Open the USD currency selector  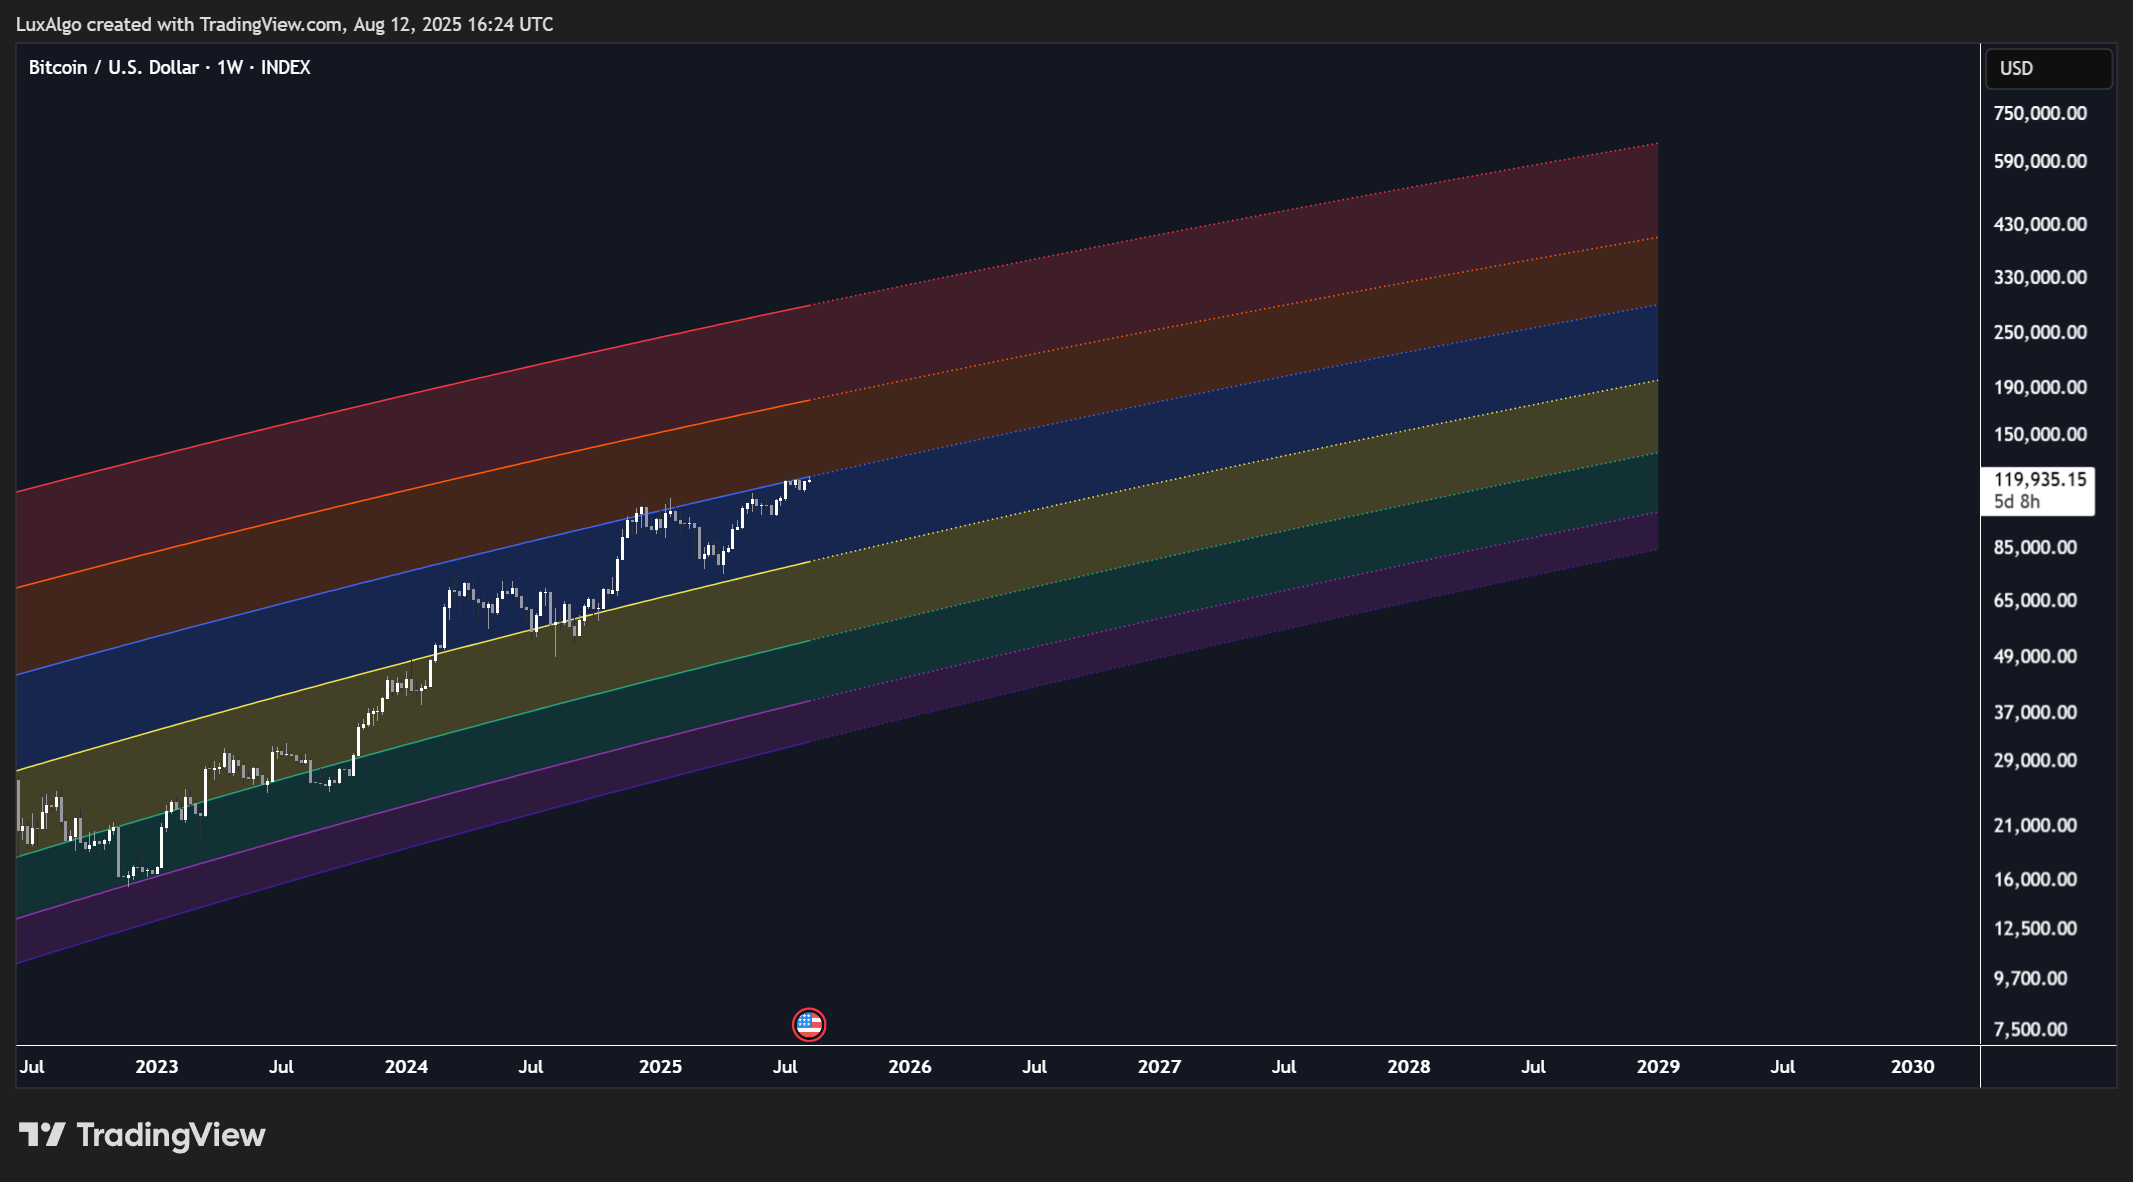(2048, 69)
